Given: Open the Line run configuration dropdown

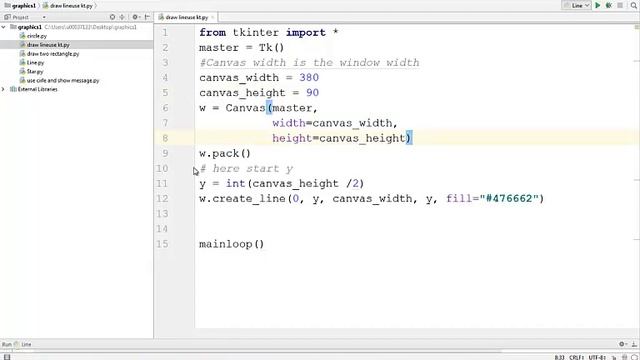Looking at the screenshot, I should tap(576, 5).
